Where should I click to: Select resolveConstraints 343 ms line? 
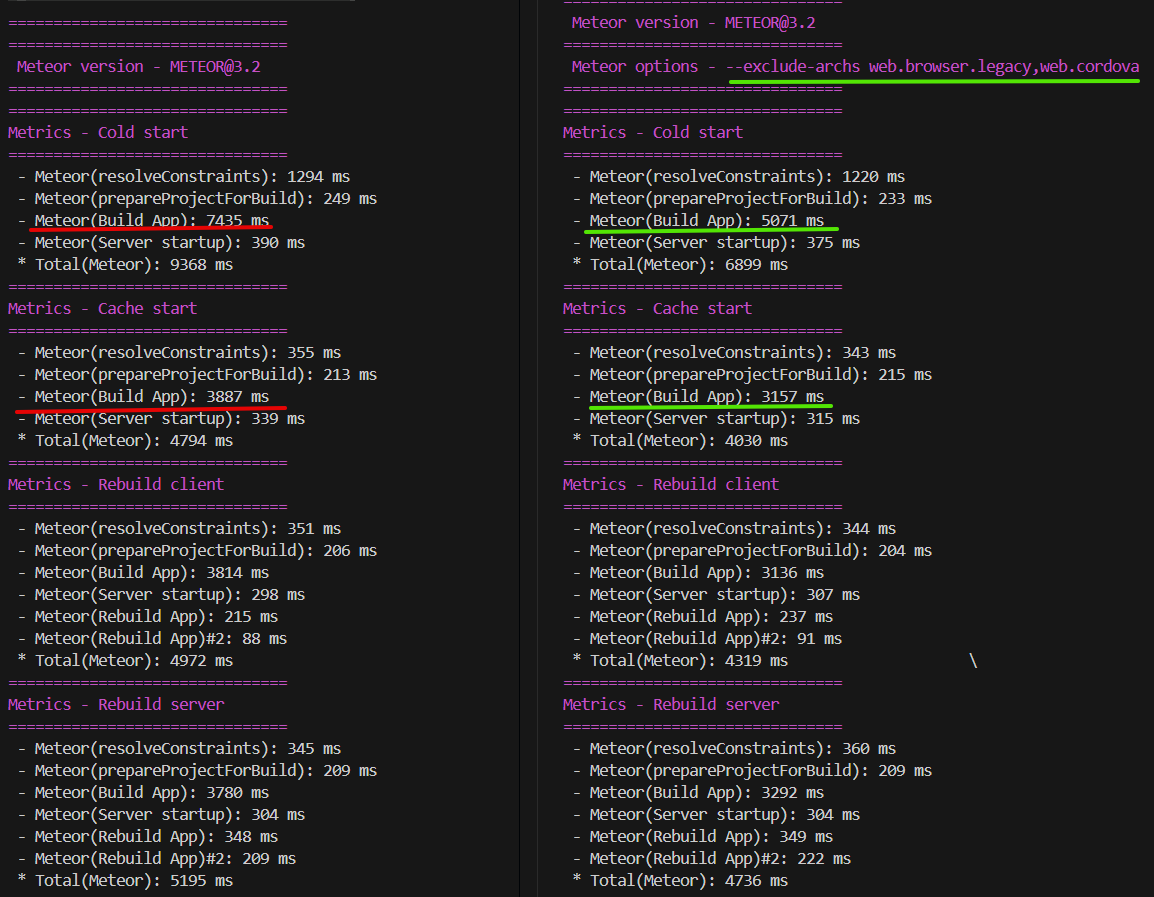pyautogui.click(x=734, y=352)
